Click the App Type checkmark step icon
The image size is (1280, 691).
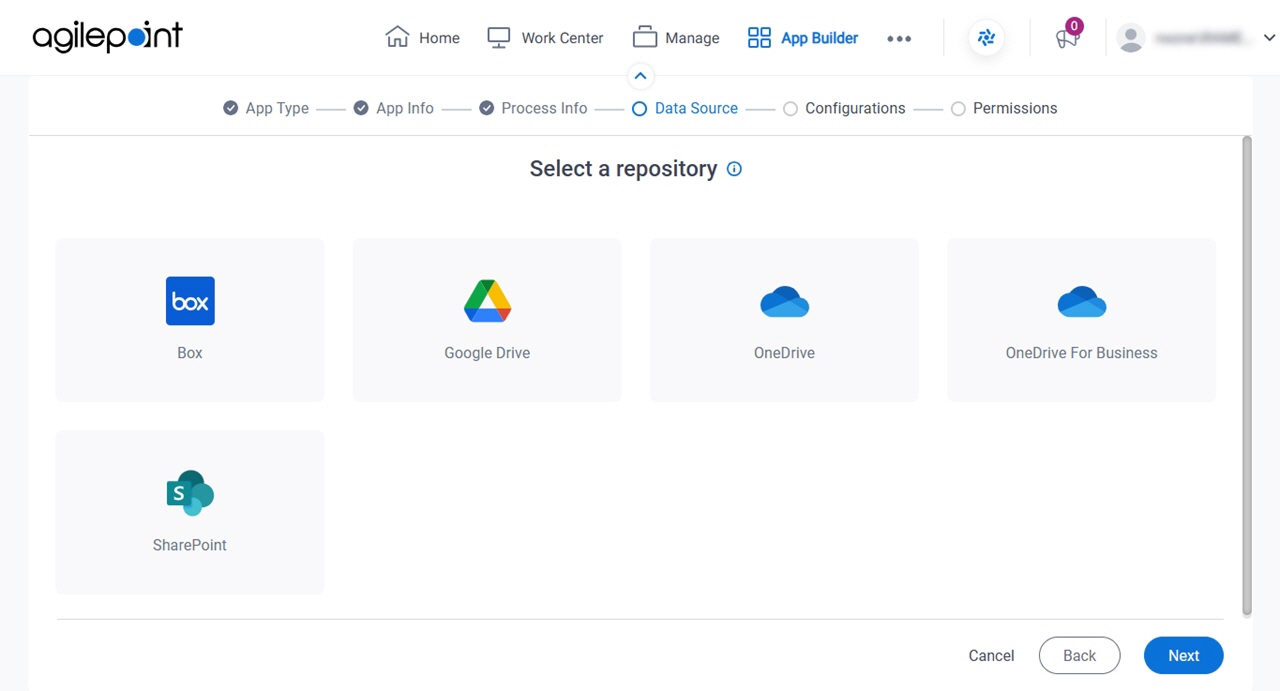coord(231,108)
